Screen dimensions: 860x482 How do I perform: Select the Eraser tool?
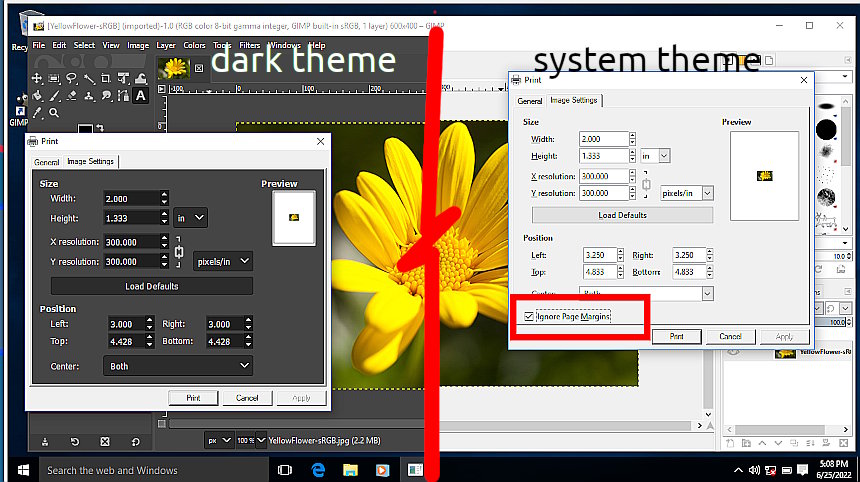71,96
